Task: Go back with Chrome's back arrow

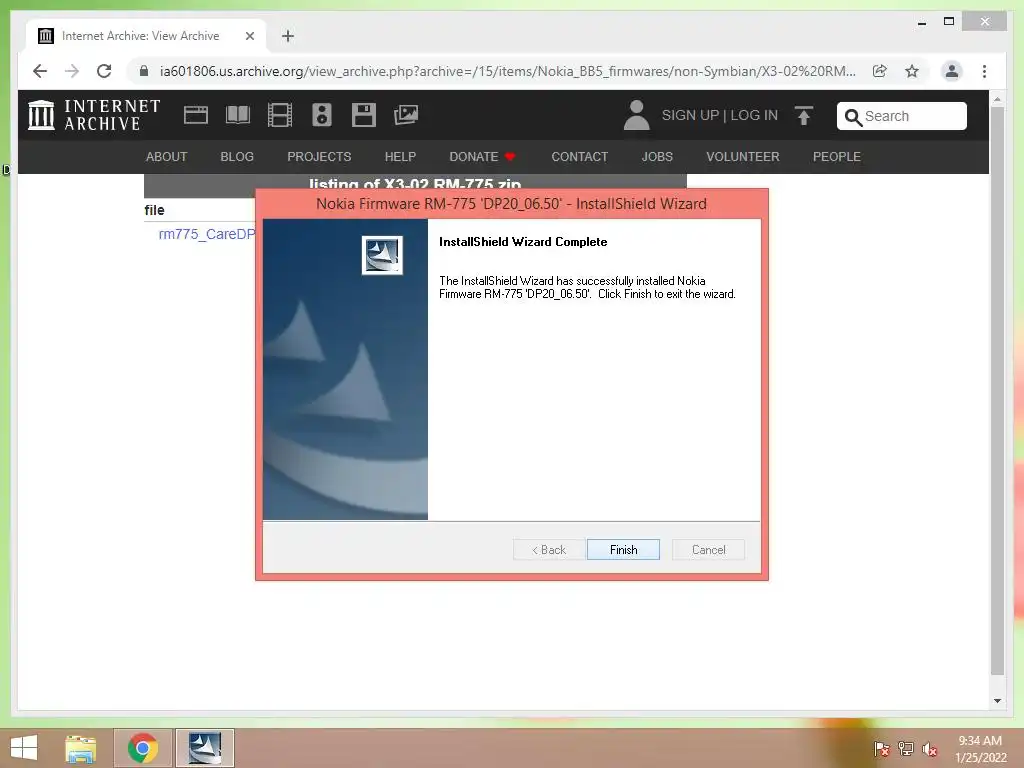Action: pos(40,71)
